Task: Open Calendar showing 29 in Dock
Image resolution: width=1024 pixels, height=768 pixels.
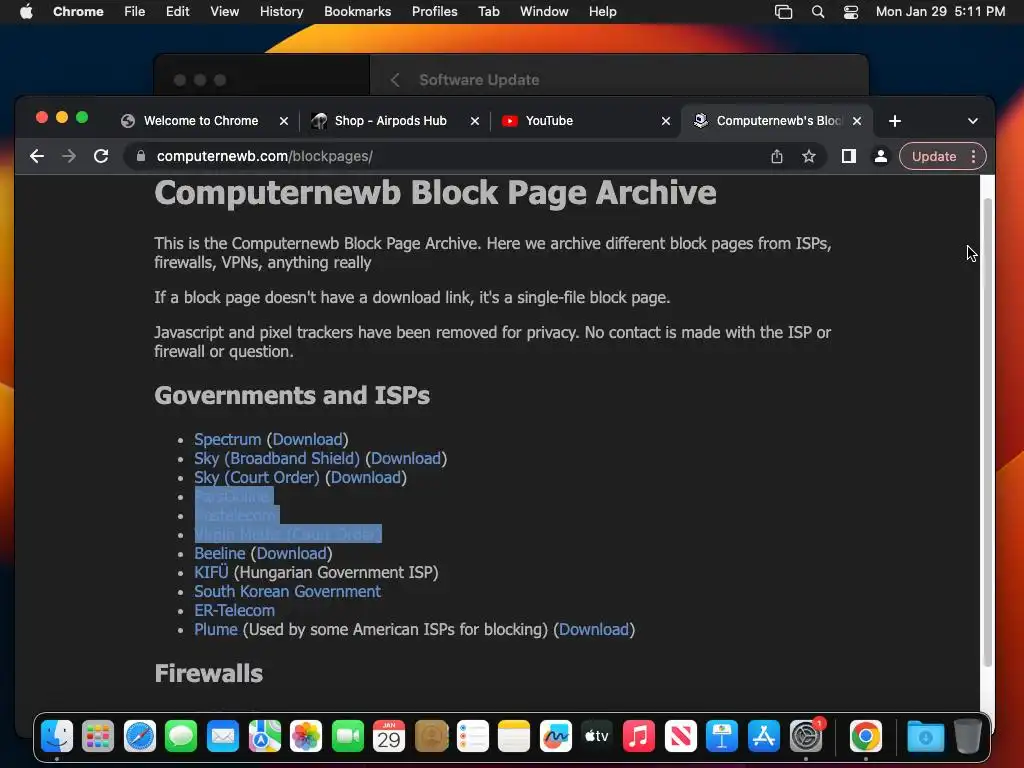Action: [x=389, y=737]
